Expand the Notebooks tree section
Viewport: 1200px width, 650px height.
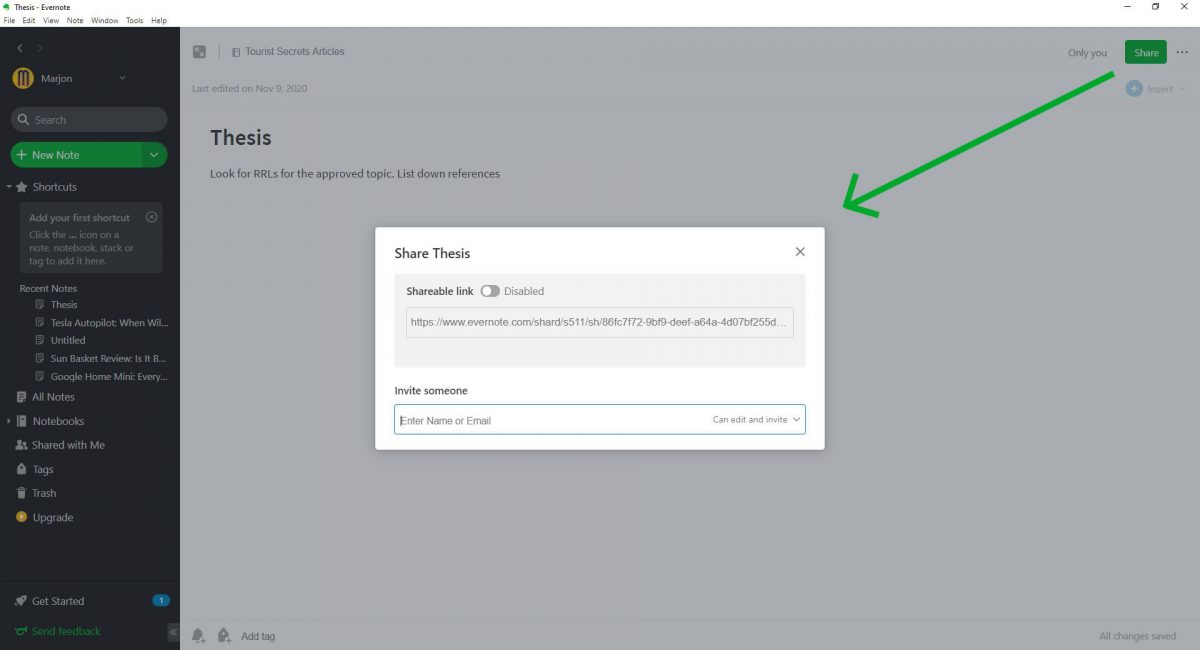coord(9,421)
